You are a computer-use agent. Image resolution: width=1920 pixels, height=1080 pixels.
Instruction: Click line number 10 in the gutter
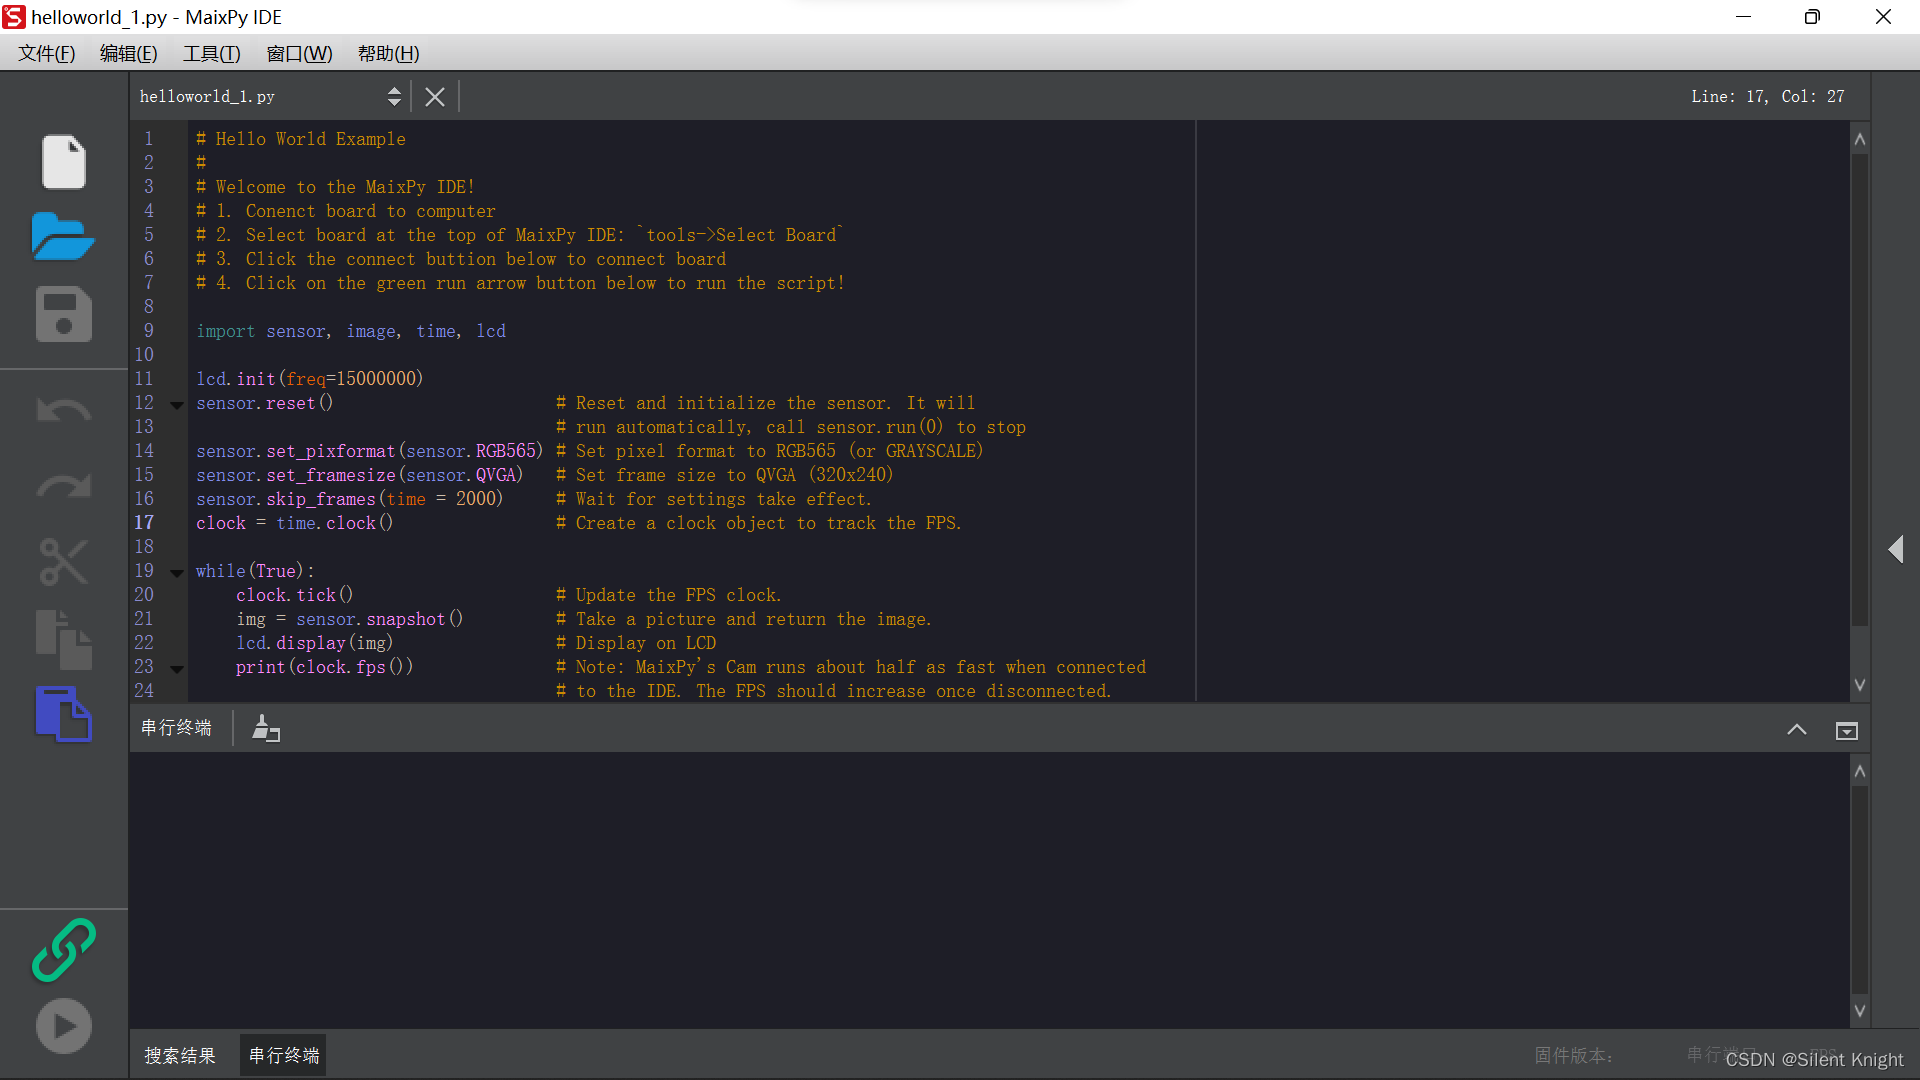(145, 355)
